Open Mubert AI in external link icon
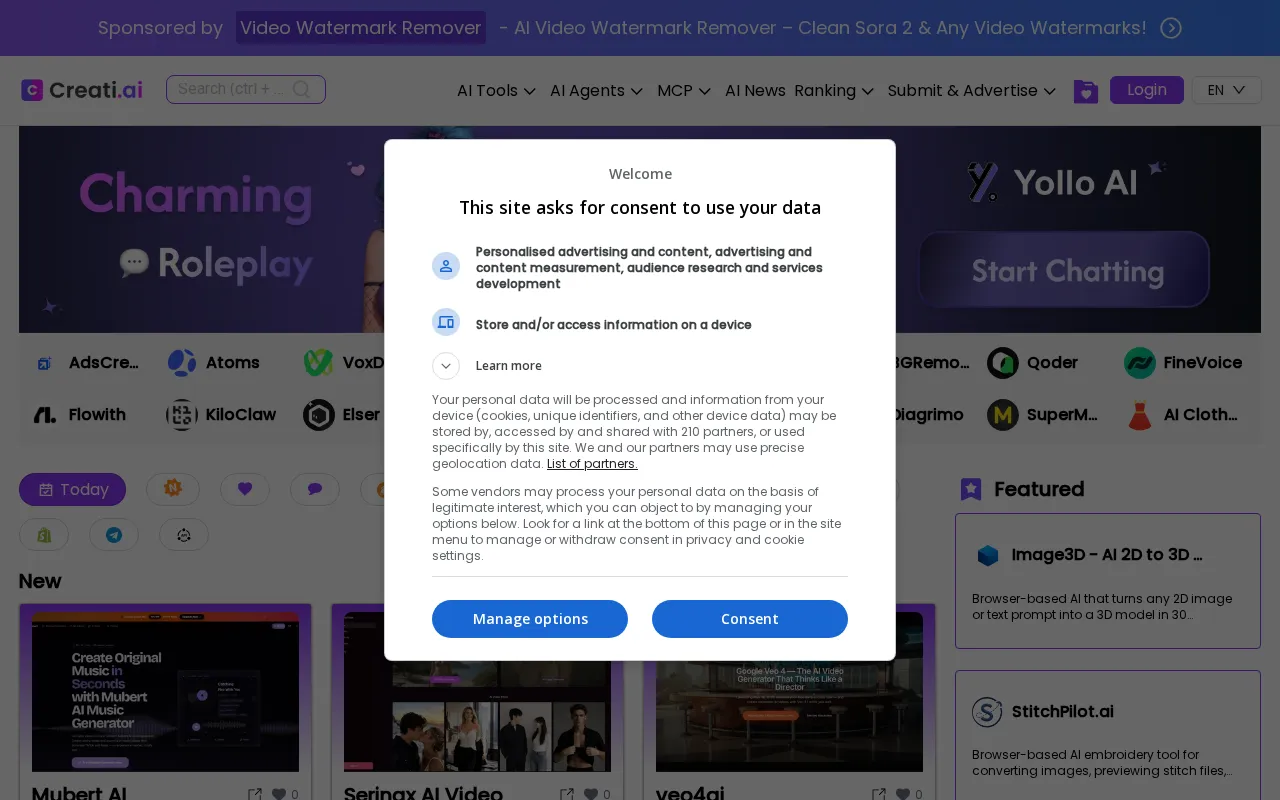1280x800 pixels. 255,795
